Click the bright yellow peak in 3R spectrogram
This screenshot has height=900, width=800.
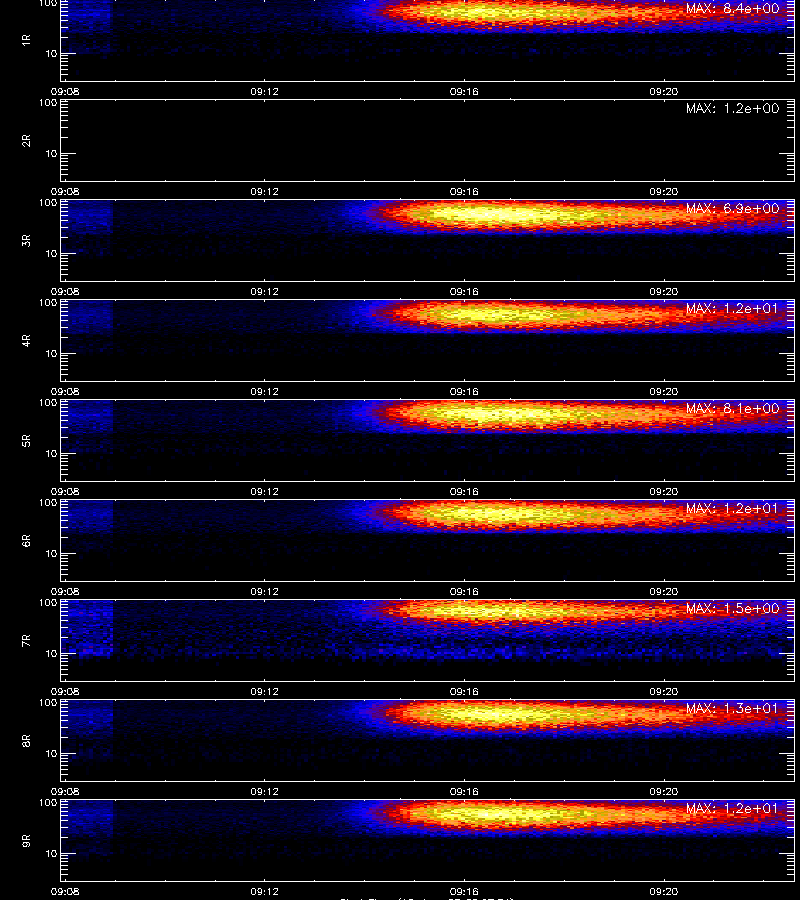[x=499, y=215]
